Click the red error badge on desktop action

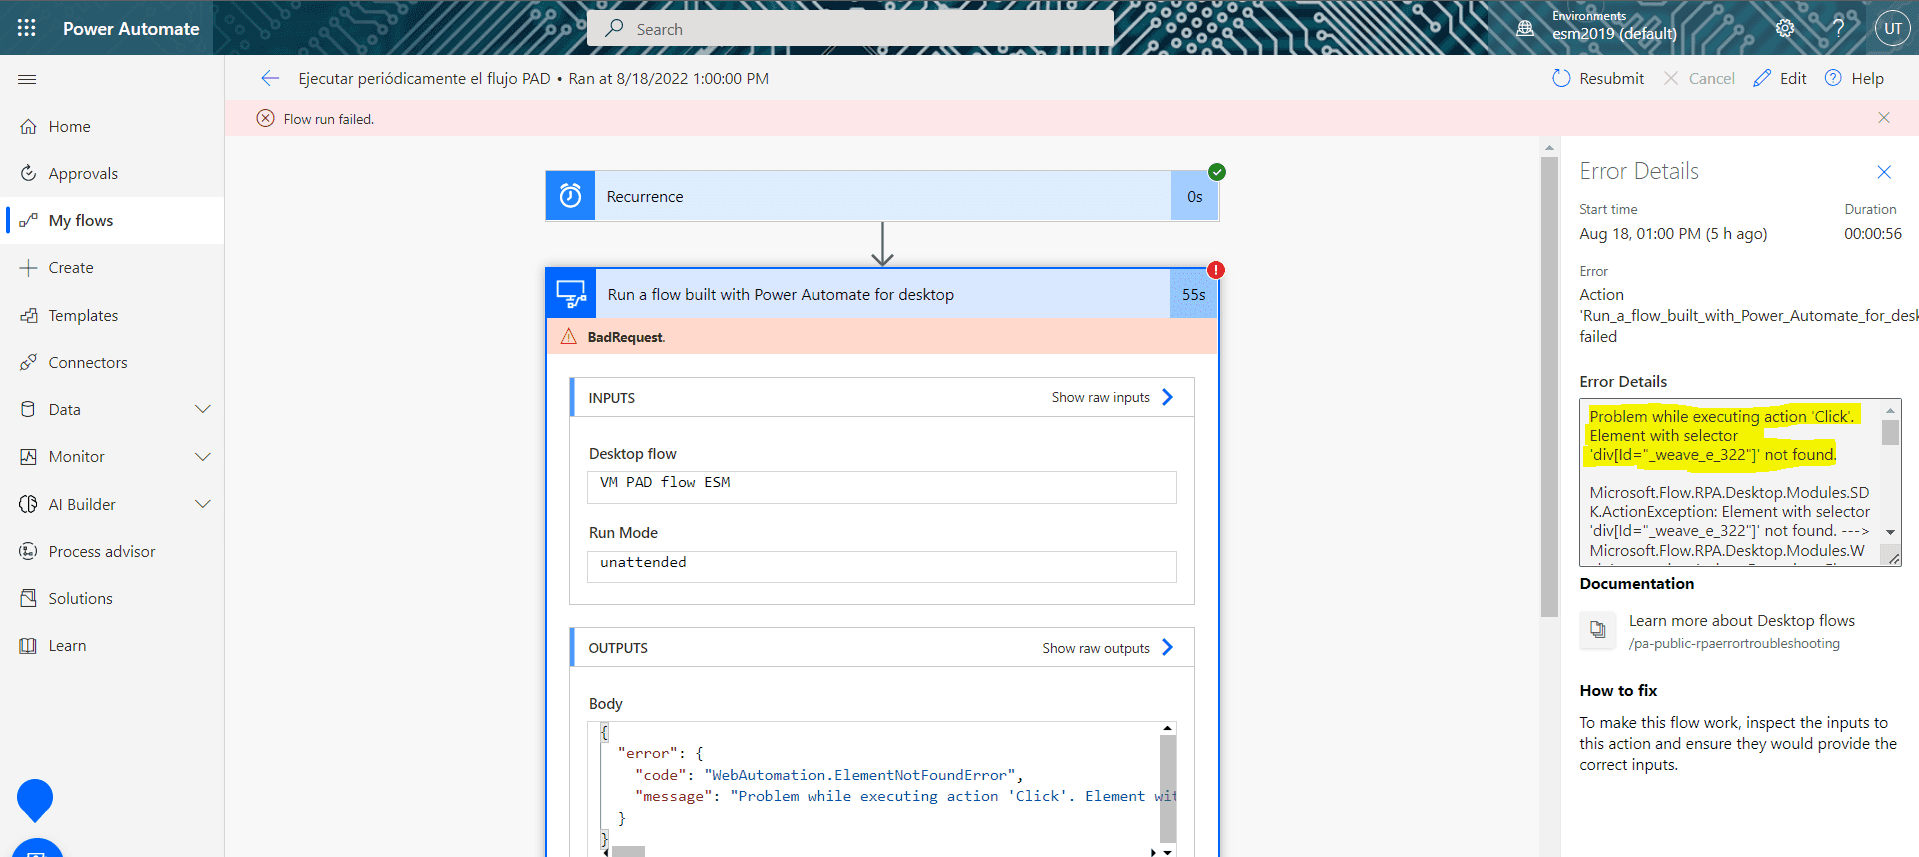point(1216,270)
